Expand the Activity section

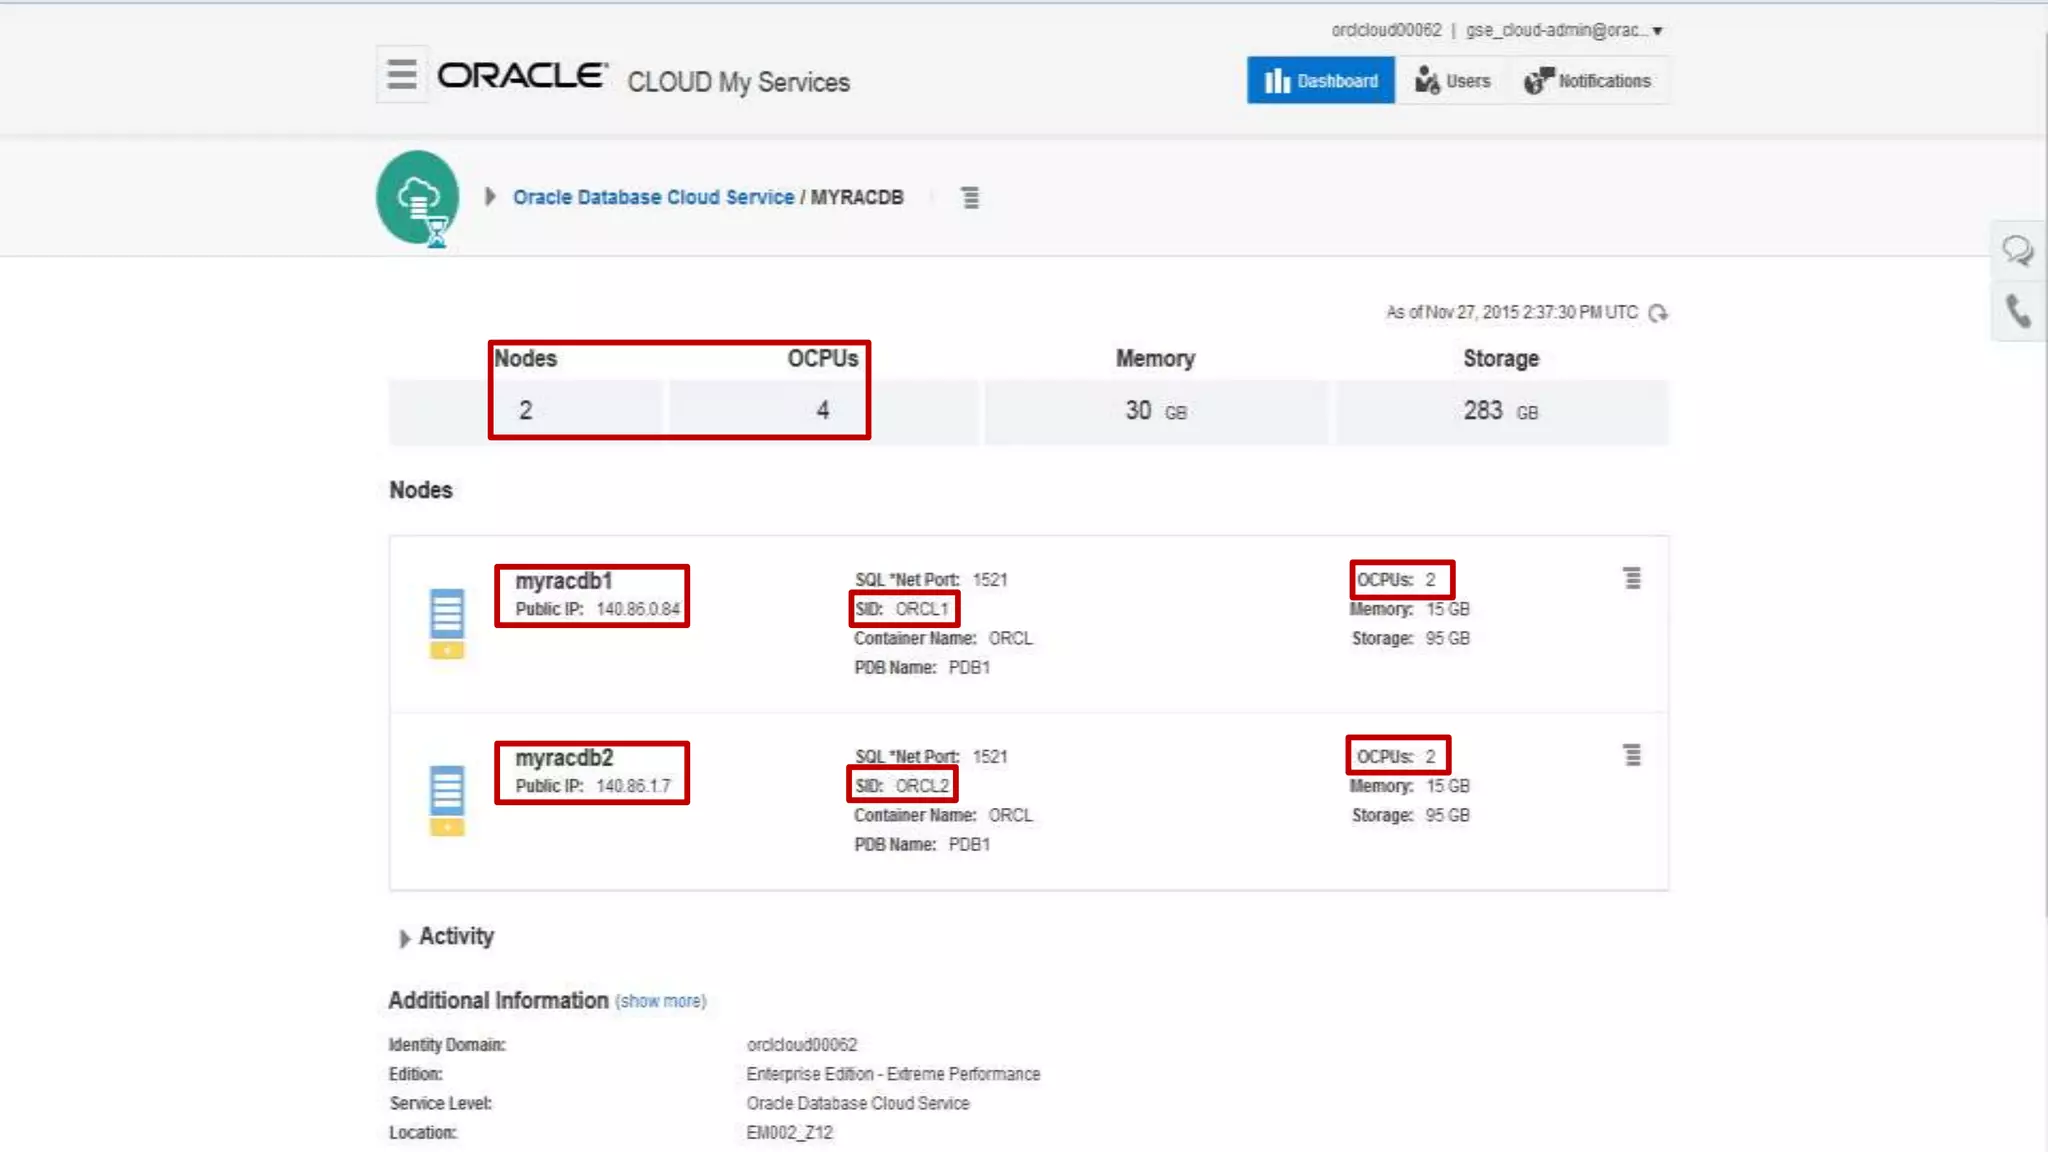tap(404, 938)
